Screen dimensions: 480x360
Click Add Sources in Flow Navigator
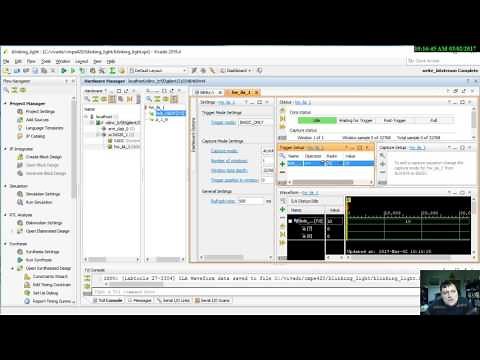pyautogui.click(x=37, y=120)
